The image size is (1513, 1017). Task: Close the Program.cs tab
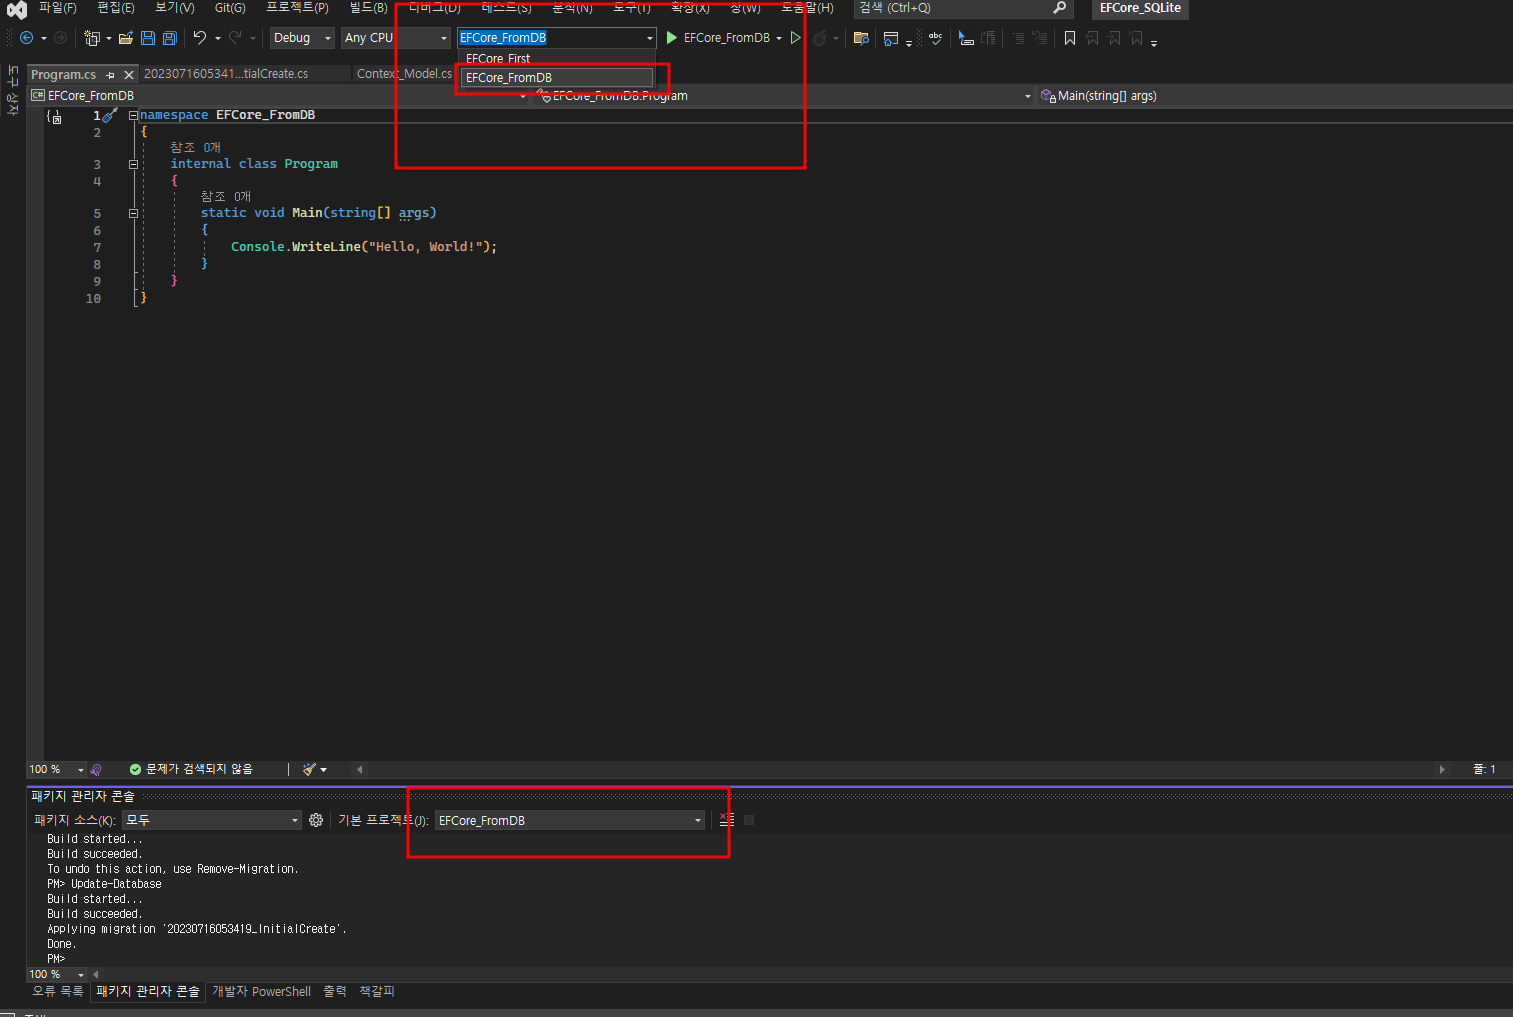129,75
